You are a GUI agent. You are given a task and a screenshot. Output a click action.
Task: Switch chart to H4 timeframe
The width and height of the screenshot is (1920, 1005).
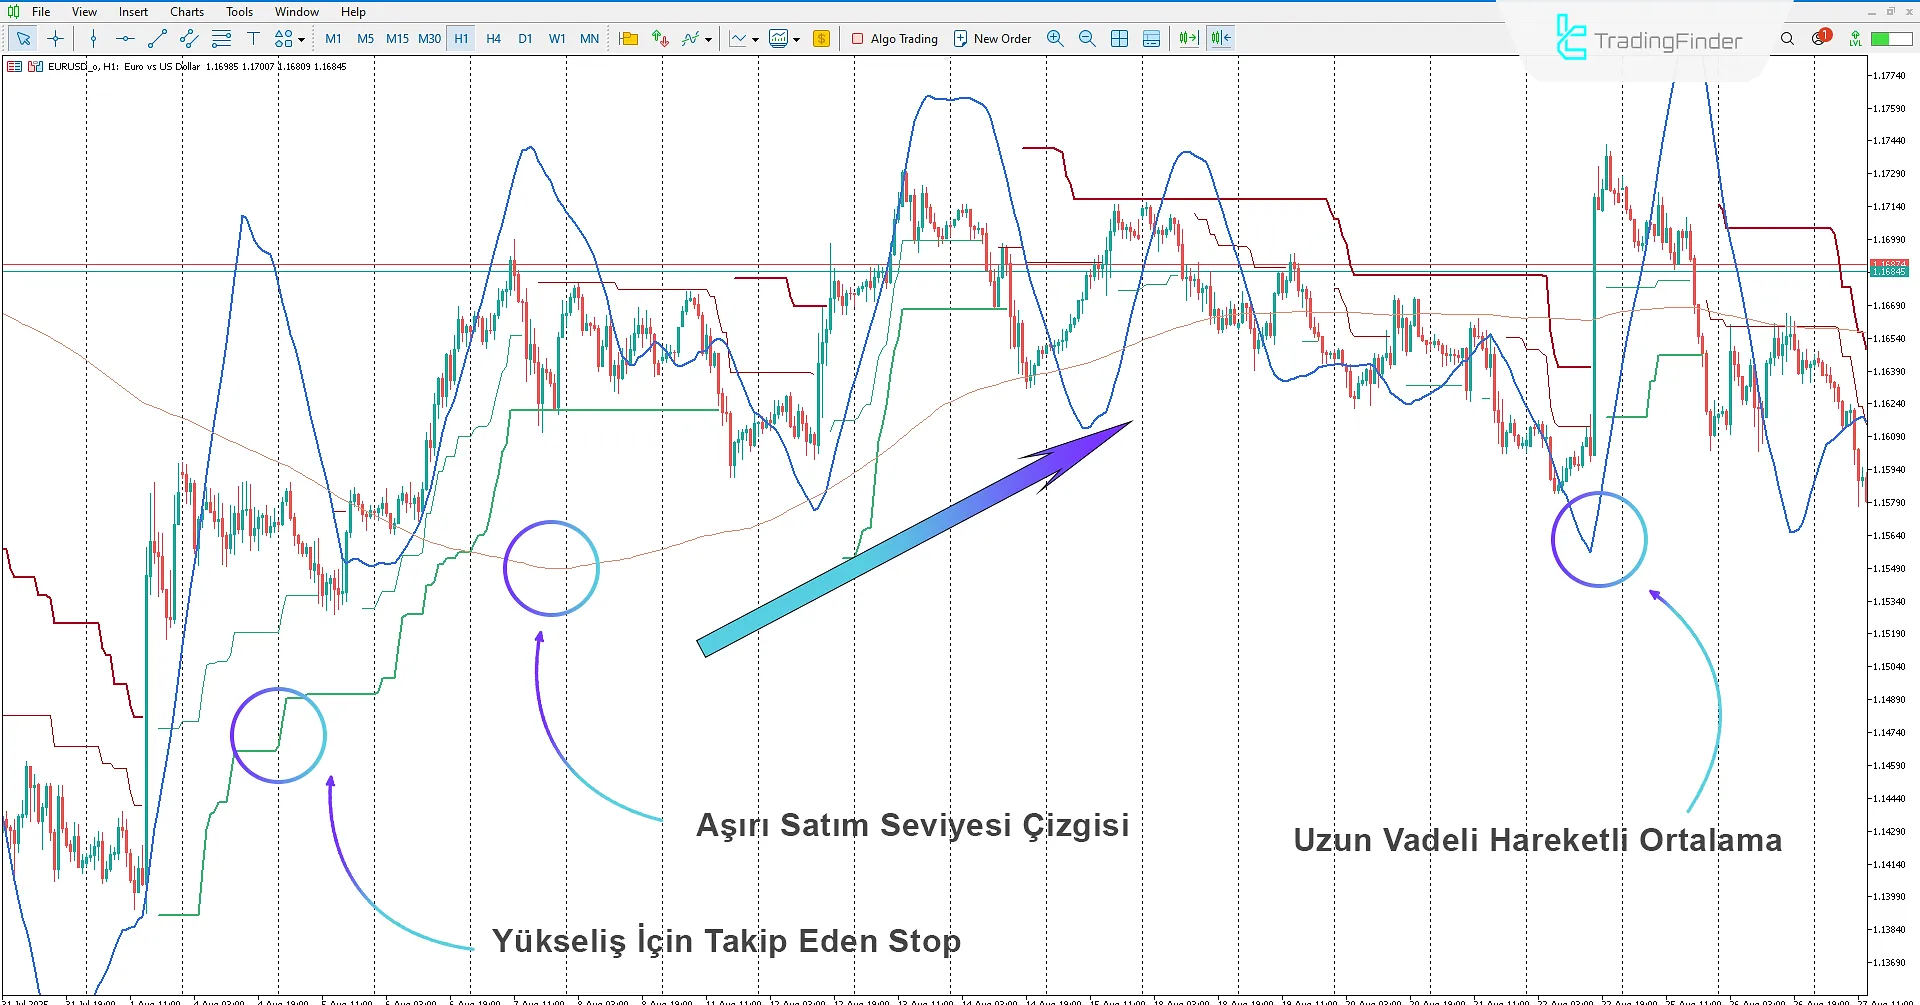[493, 38]
